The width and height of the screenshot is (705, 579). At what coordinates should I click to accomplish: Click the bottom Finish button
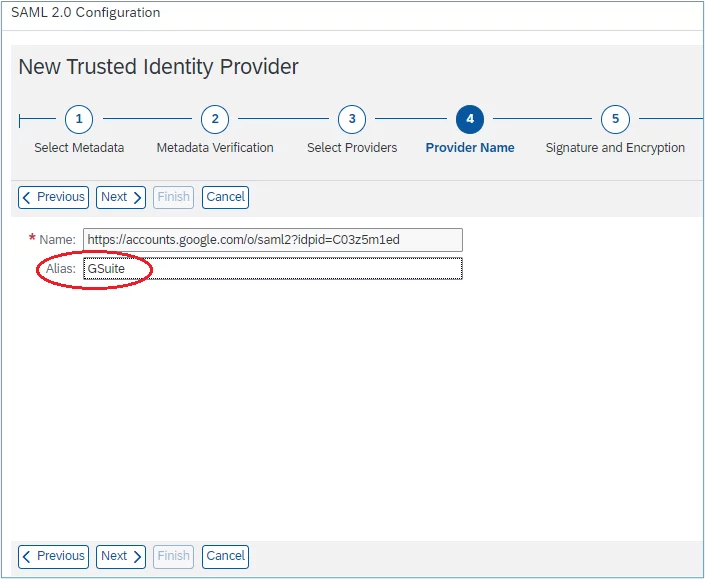pyautogui.click(x=174, y=557)
